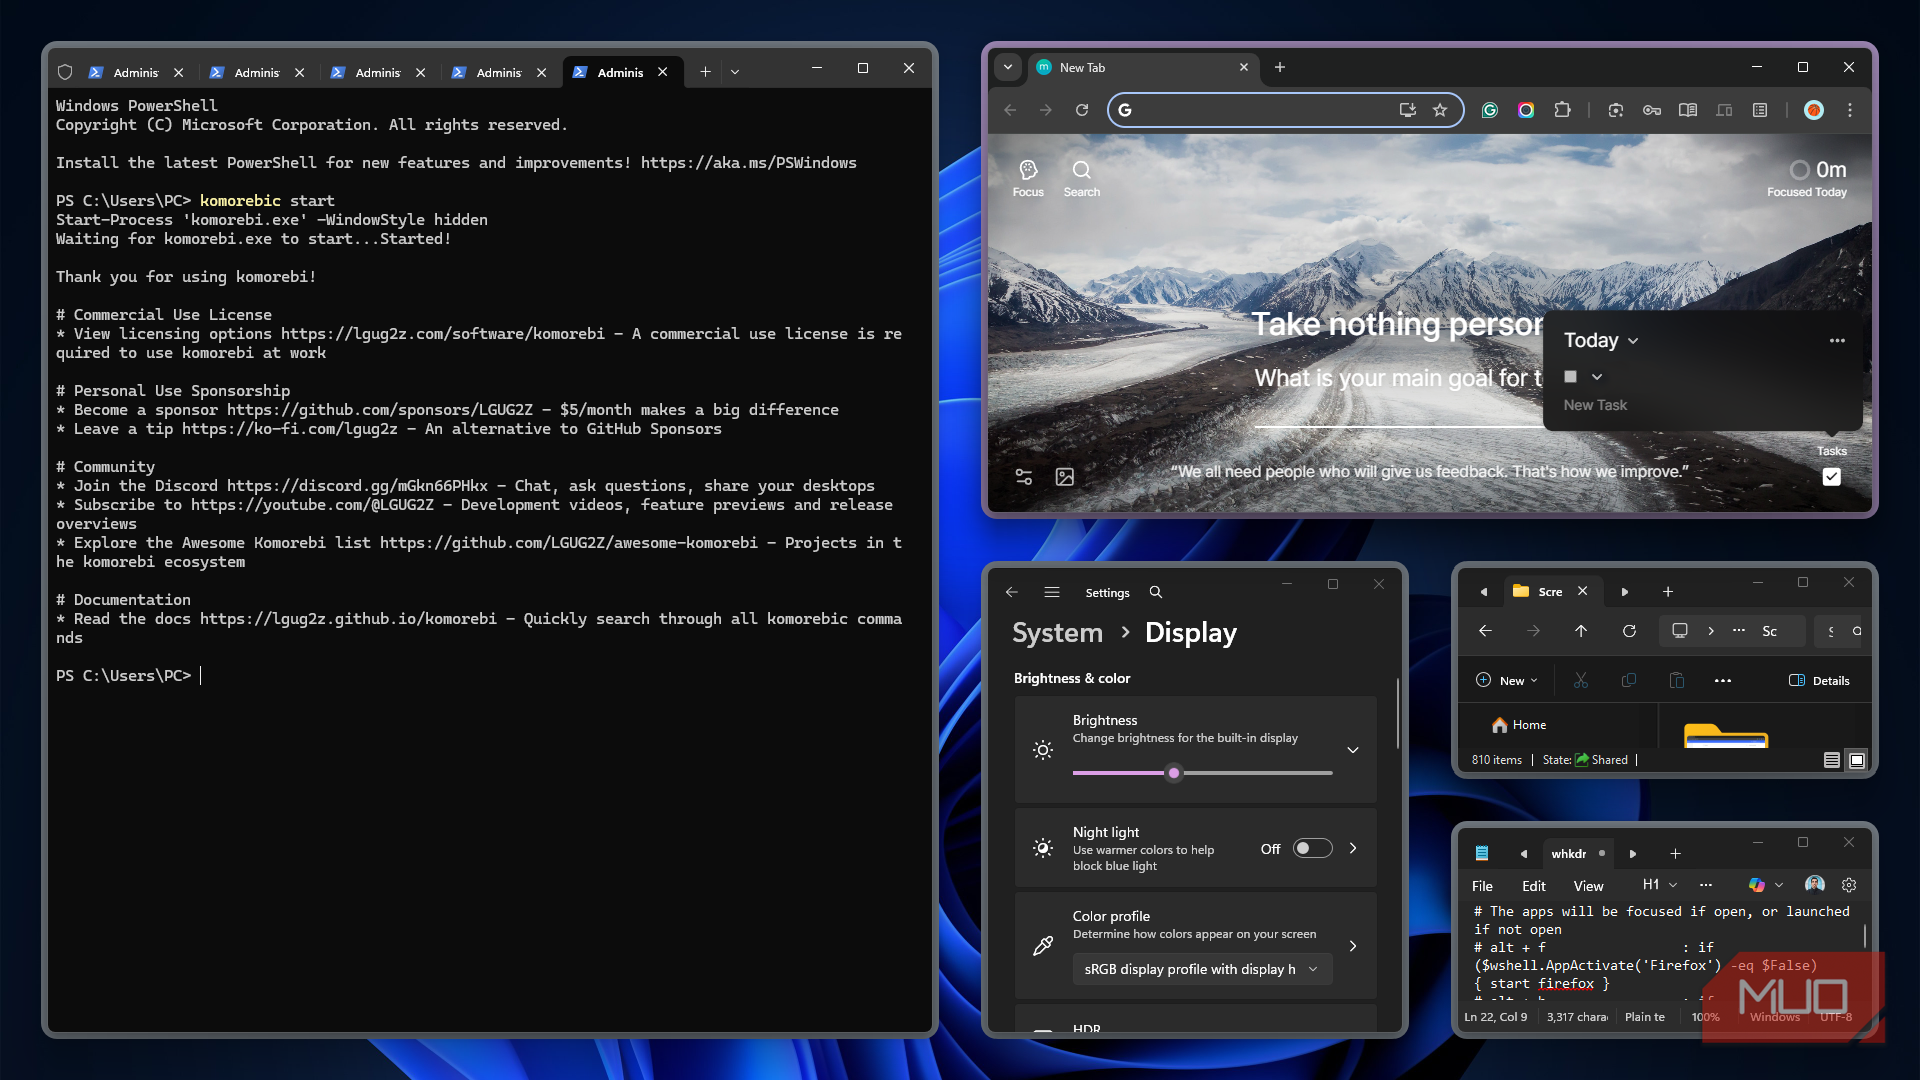Screen dimensions: 1920x1080
Task: Open the Notepad settings gear icon
Action: pos(1849,885)
